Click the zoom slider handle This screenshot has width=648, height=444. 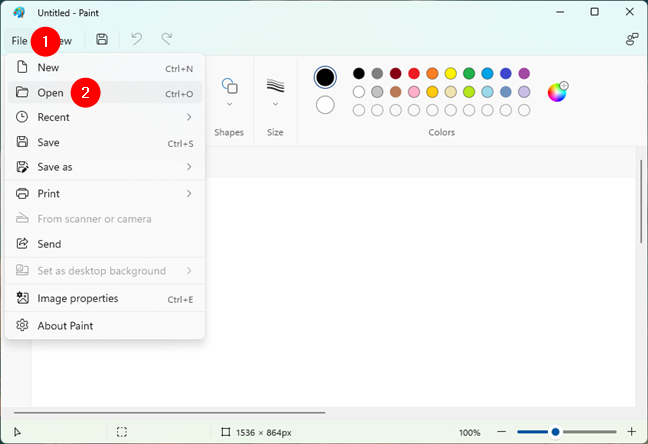tap(555, 432)
